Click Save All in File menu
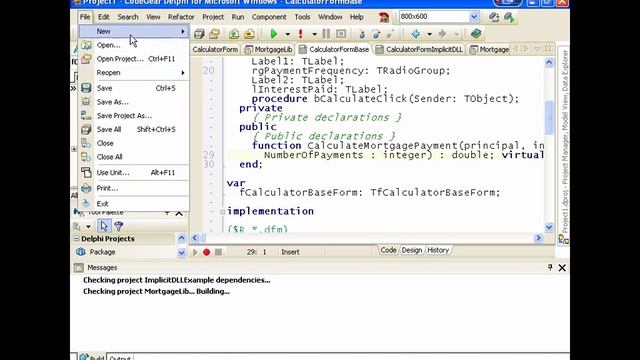Image resolution: width=640 pixels, height=360 pixels. click(133, 129)
